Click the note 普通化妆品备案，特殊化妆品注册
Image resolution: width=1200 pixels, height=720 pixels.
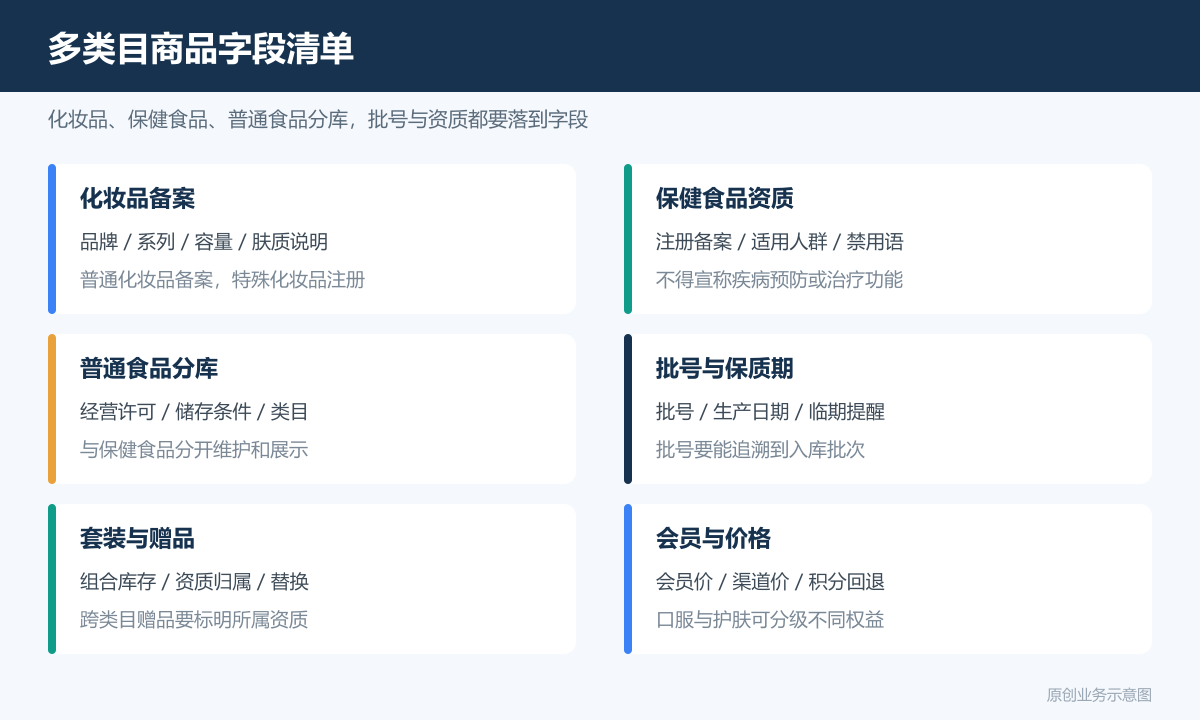pyautogui.click(x=223, y=280)
